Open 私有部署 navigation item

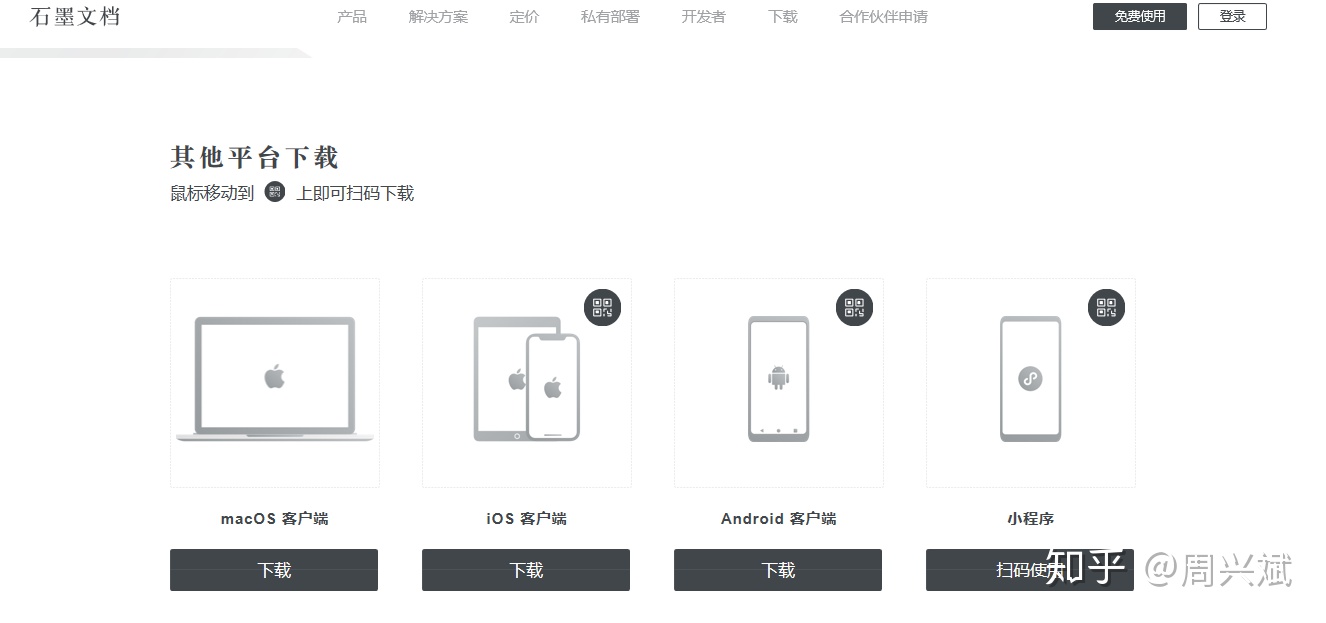(x=610, y=17)
